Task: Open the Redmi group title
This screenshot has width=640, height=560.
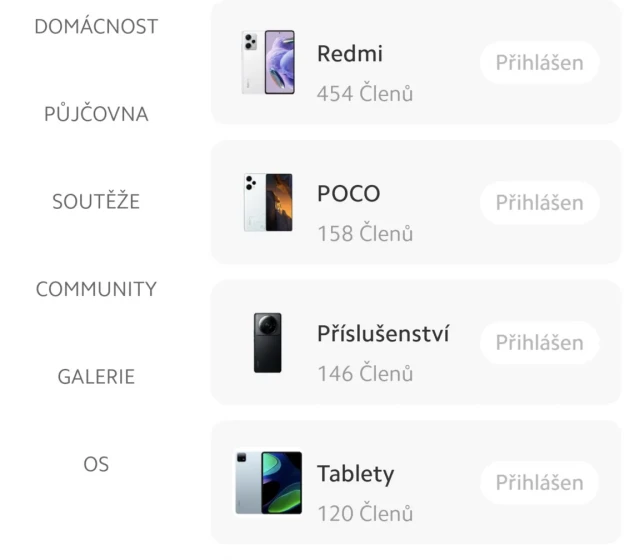Action: pyautogui.click(x=350, y=54)
